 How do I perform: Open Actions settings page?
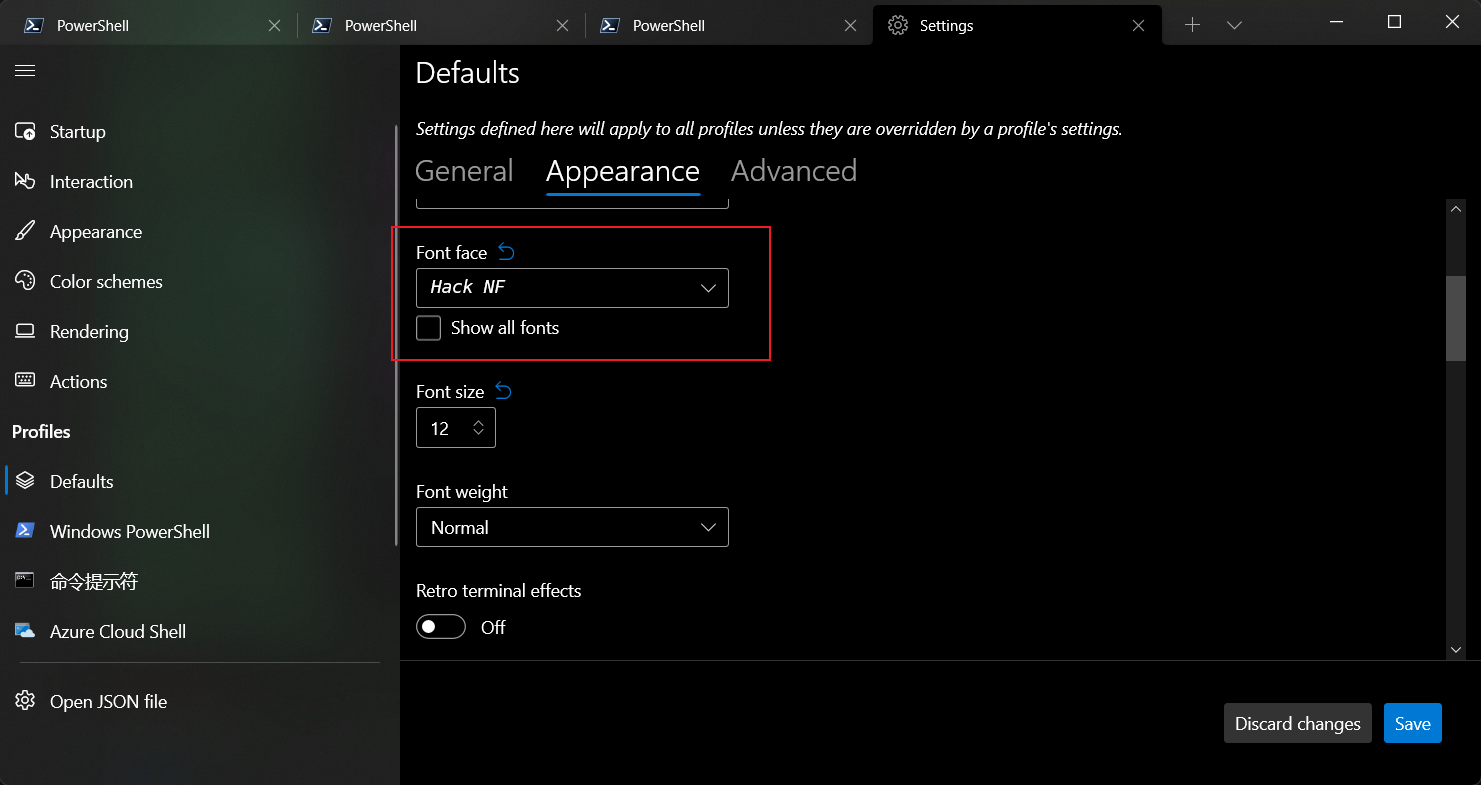(x=198, y=381)
